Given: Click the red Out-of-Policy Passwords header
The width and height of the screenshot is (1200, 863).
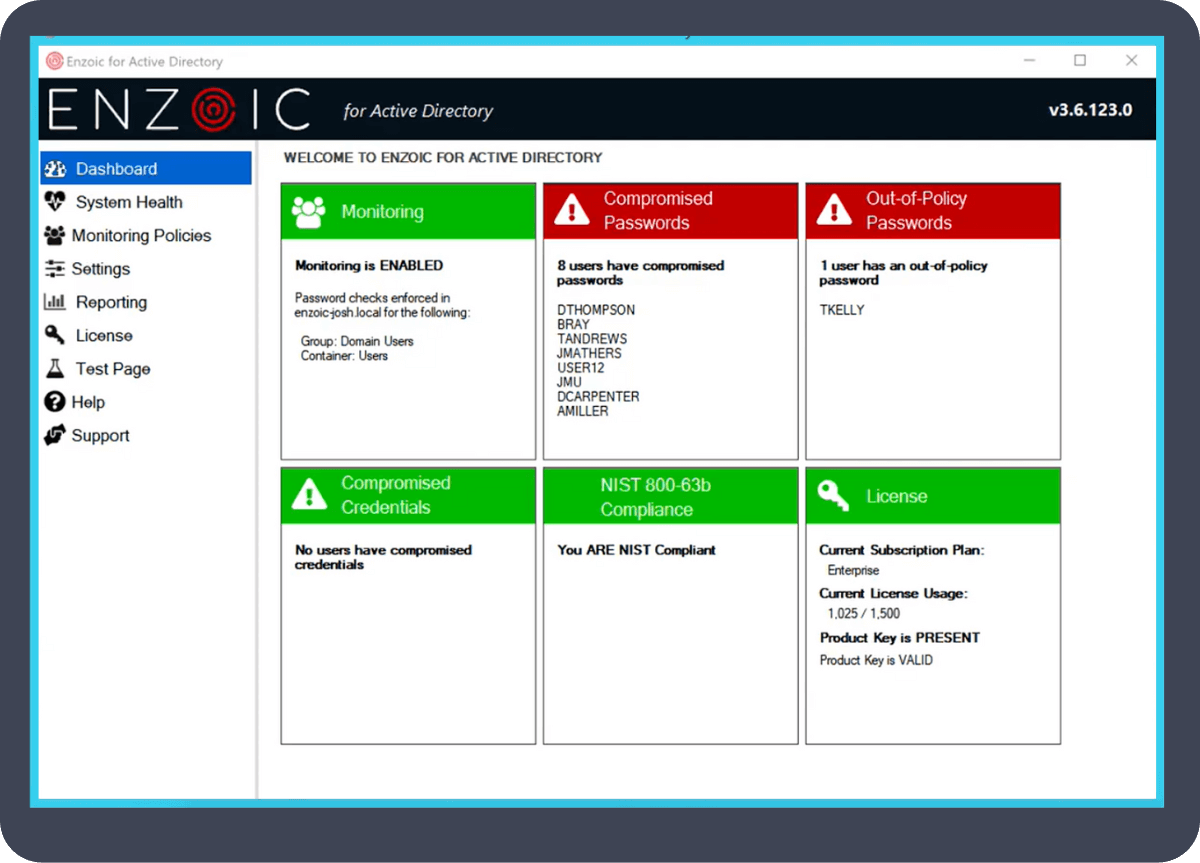Looking at the screenshot, I should pos(933,211).
